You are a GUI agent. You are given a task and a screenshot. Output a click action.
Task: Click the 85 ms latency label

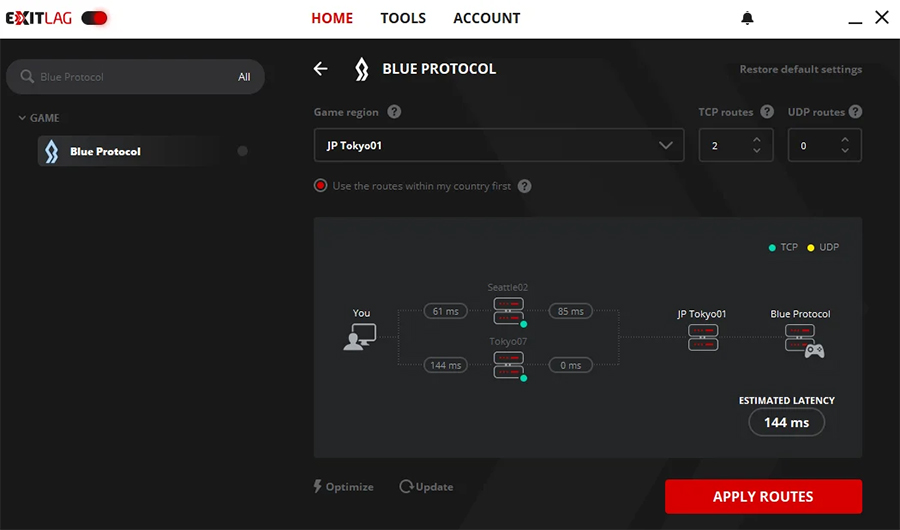(x=571, y=311)
